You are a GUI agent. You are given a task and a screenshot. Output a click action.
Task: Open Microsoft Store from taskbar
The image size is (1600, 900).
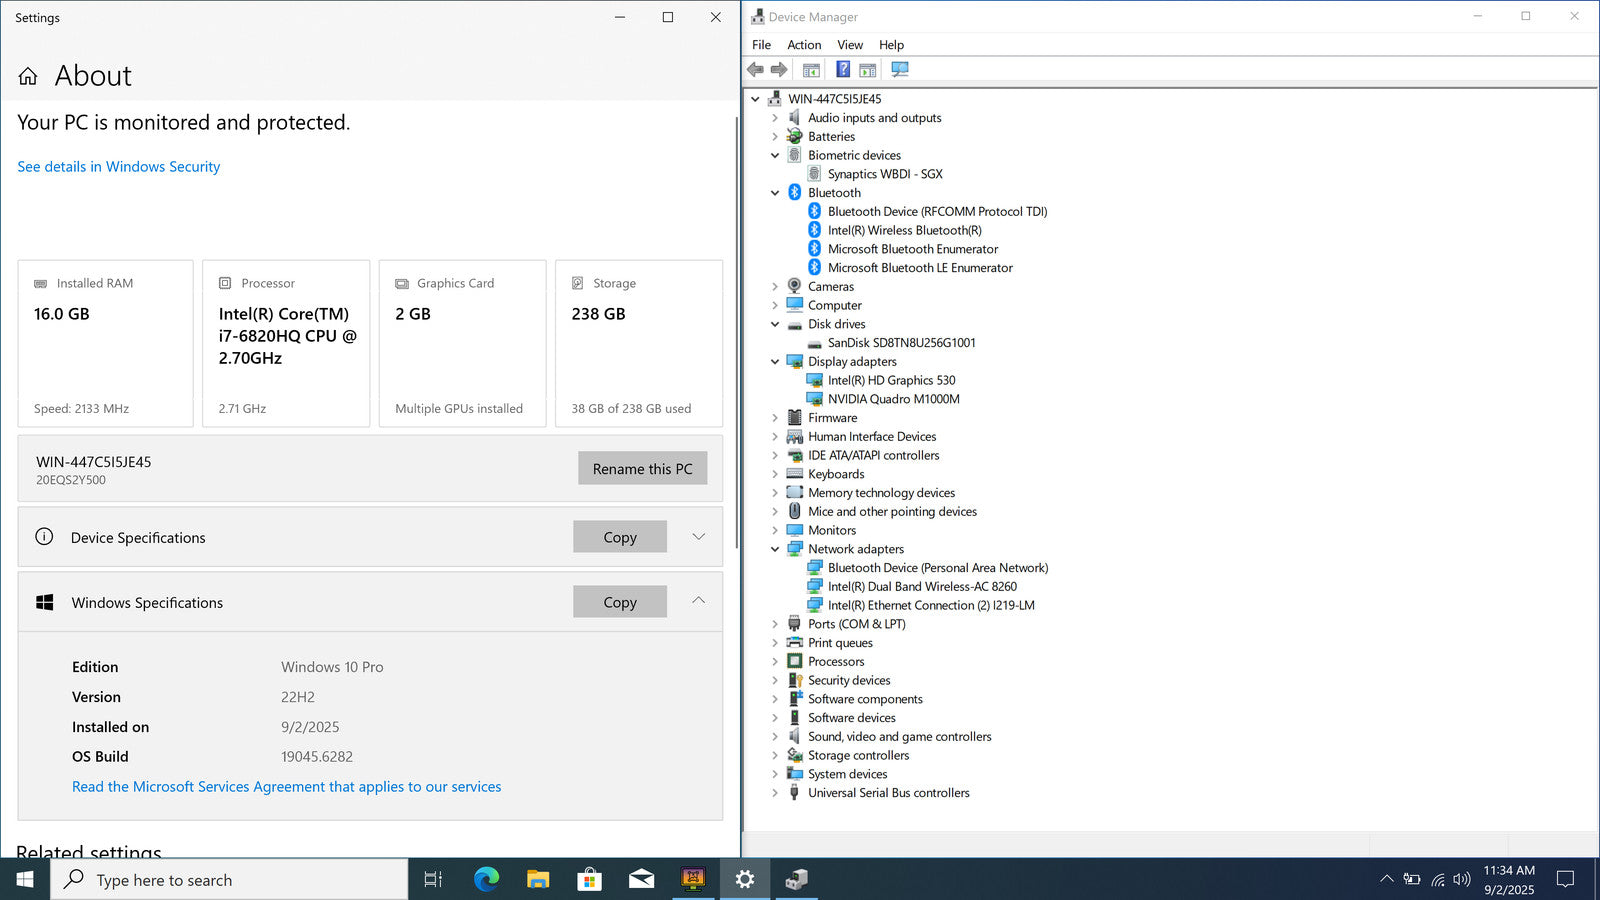(589, 879)
